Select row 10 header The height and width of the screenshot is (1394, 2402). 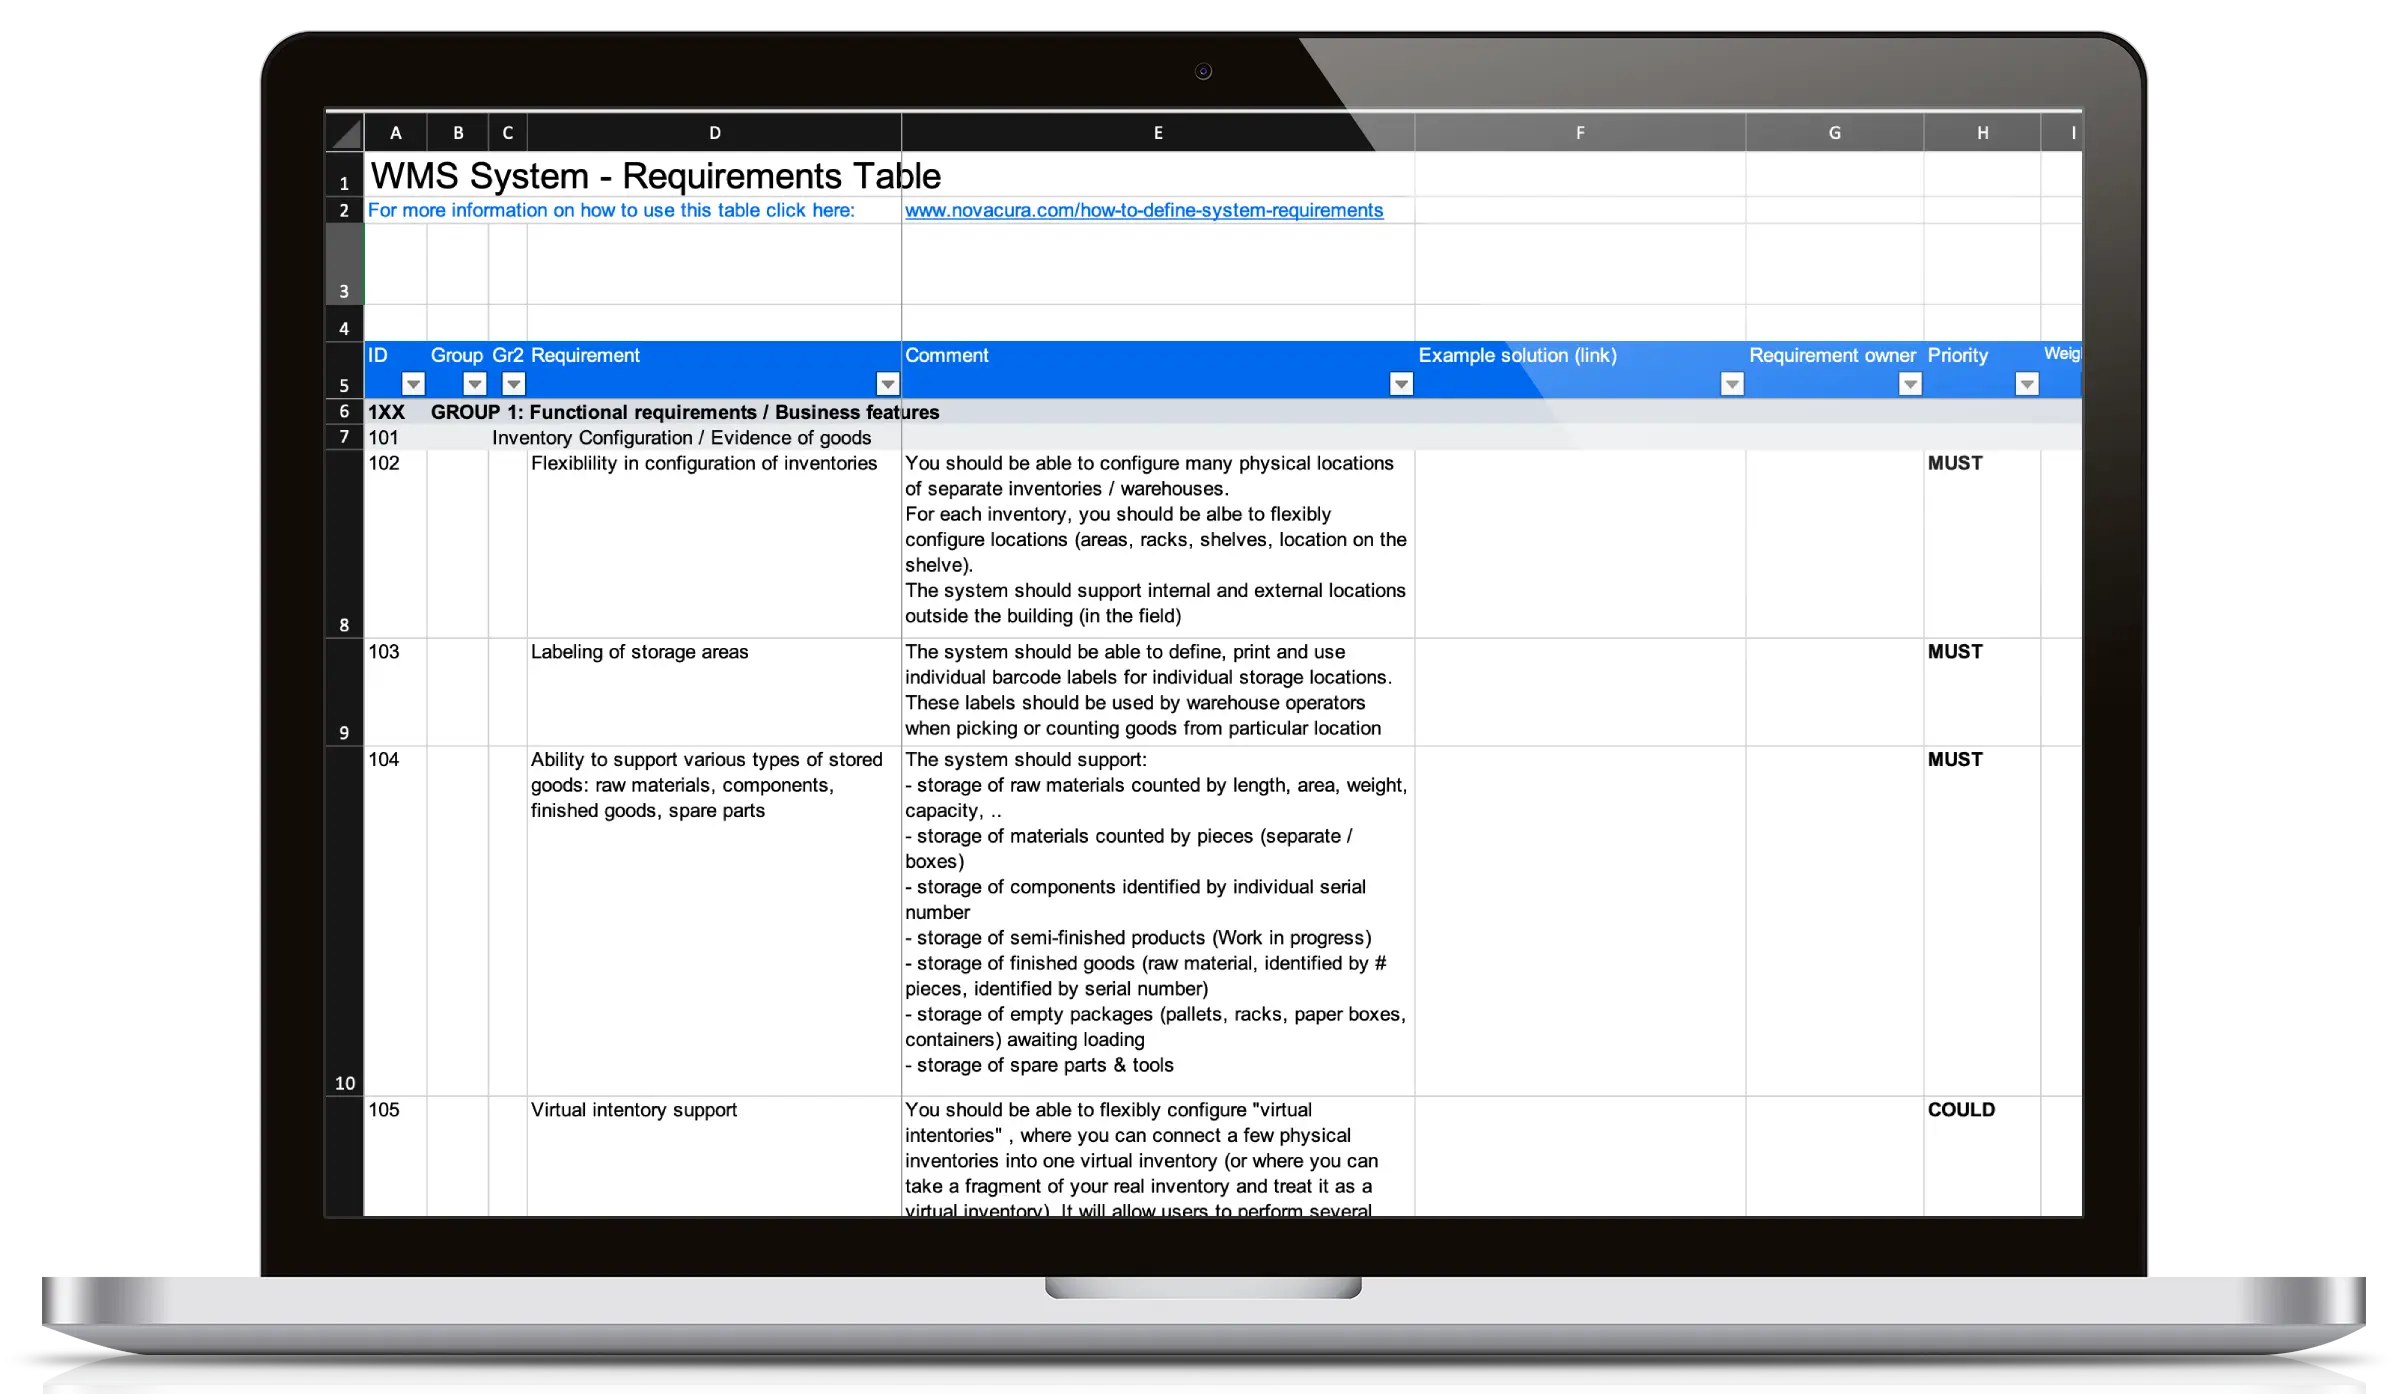pos(345,921)
